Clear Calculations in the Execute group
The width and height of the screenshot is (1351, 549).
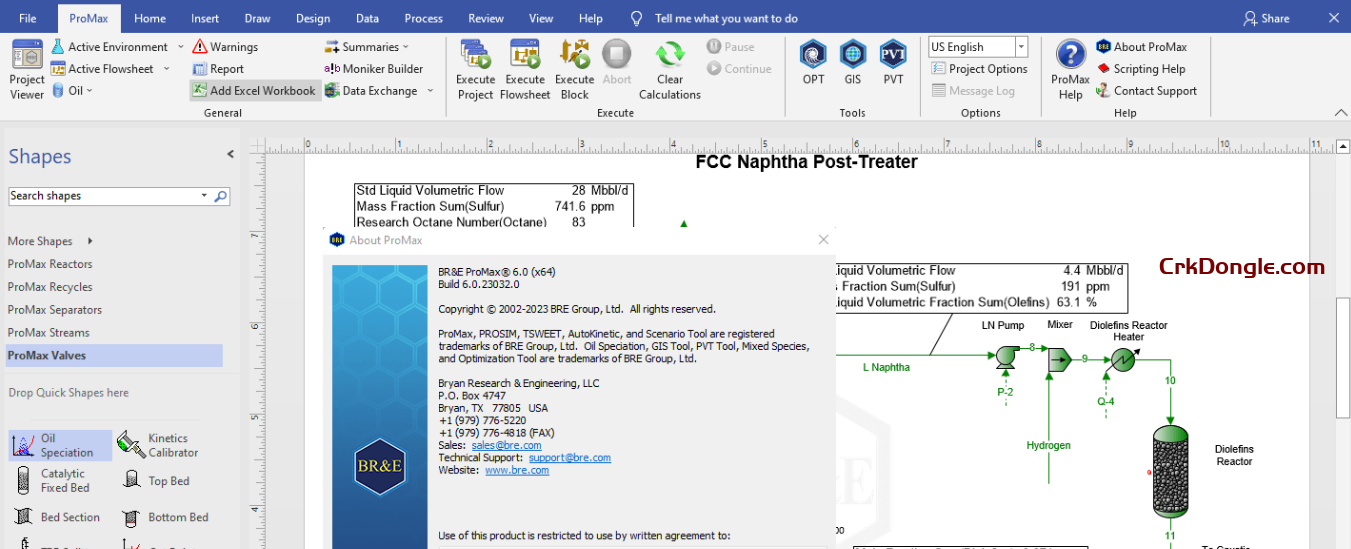pyautogui.click(x=670, y=69)
